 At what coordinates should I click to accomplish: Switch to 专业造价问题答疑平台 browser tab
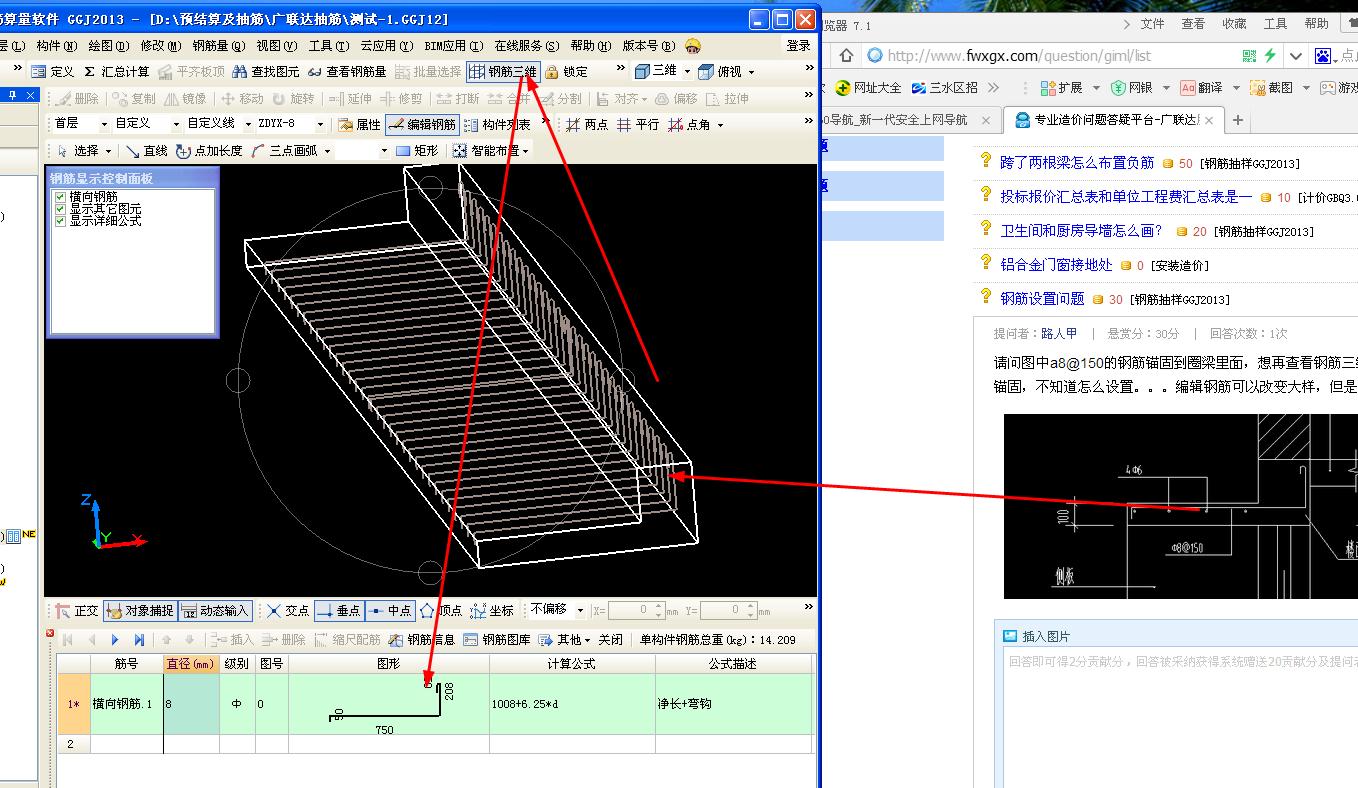tap(1112, 120)
